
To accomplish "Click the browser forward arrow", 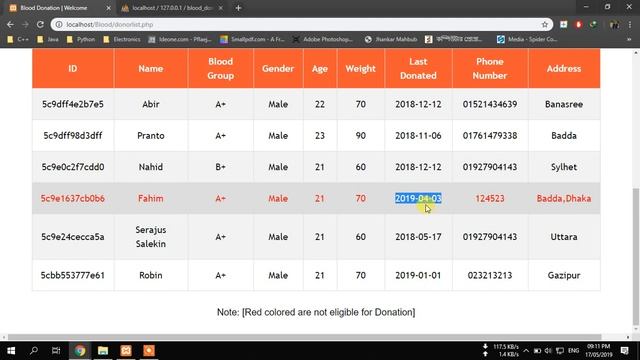I will [25, 25].
